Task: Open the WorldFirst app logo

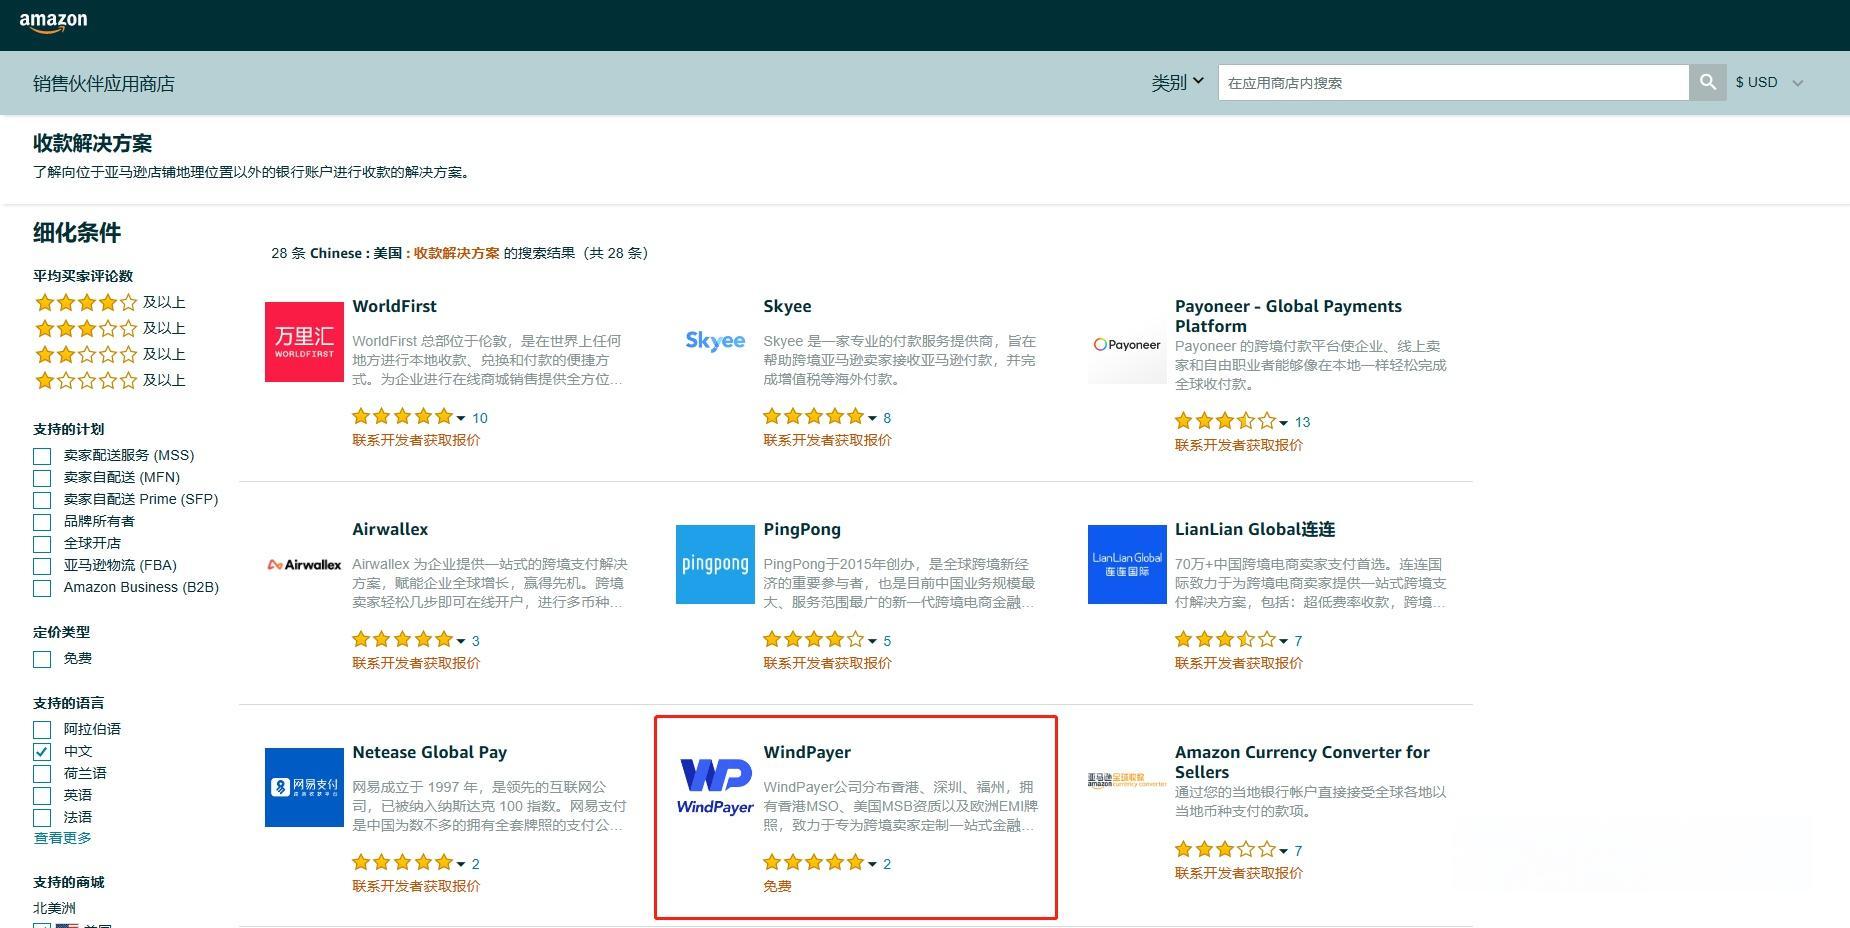Action: coord(304,342)
